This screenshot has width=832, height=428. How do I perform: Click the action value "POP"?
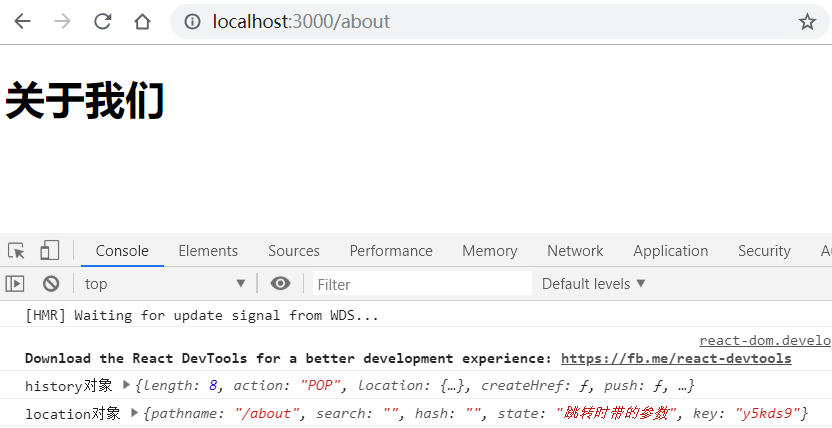coord(320,386)
